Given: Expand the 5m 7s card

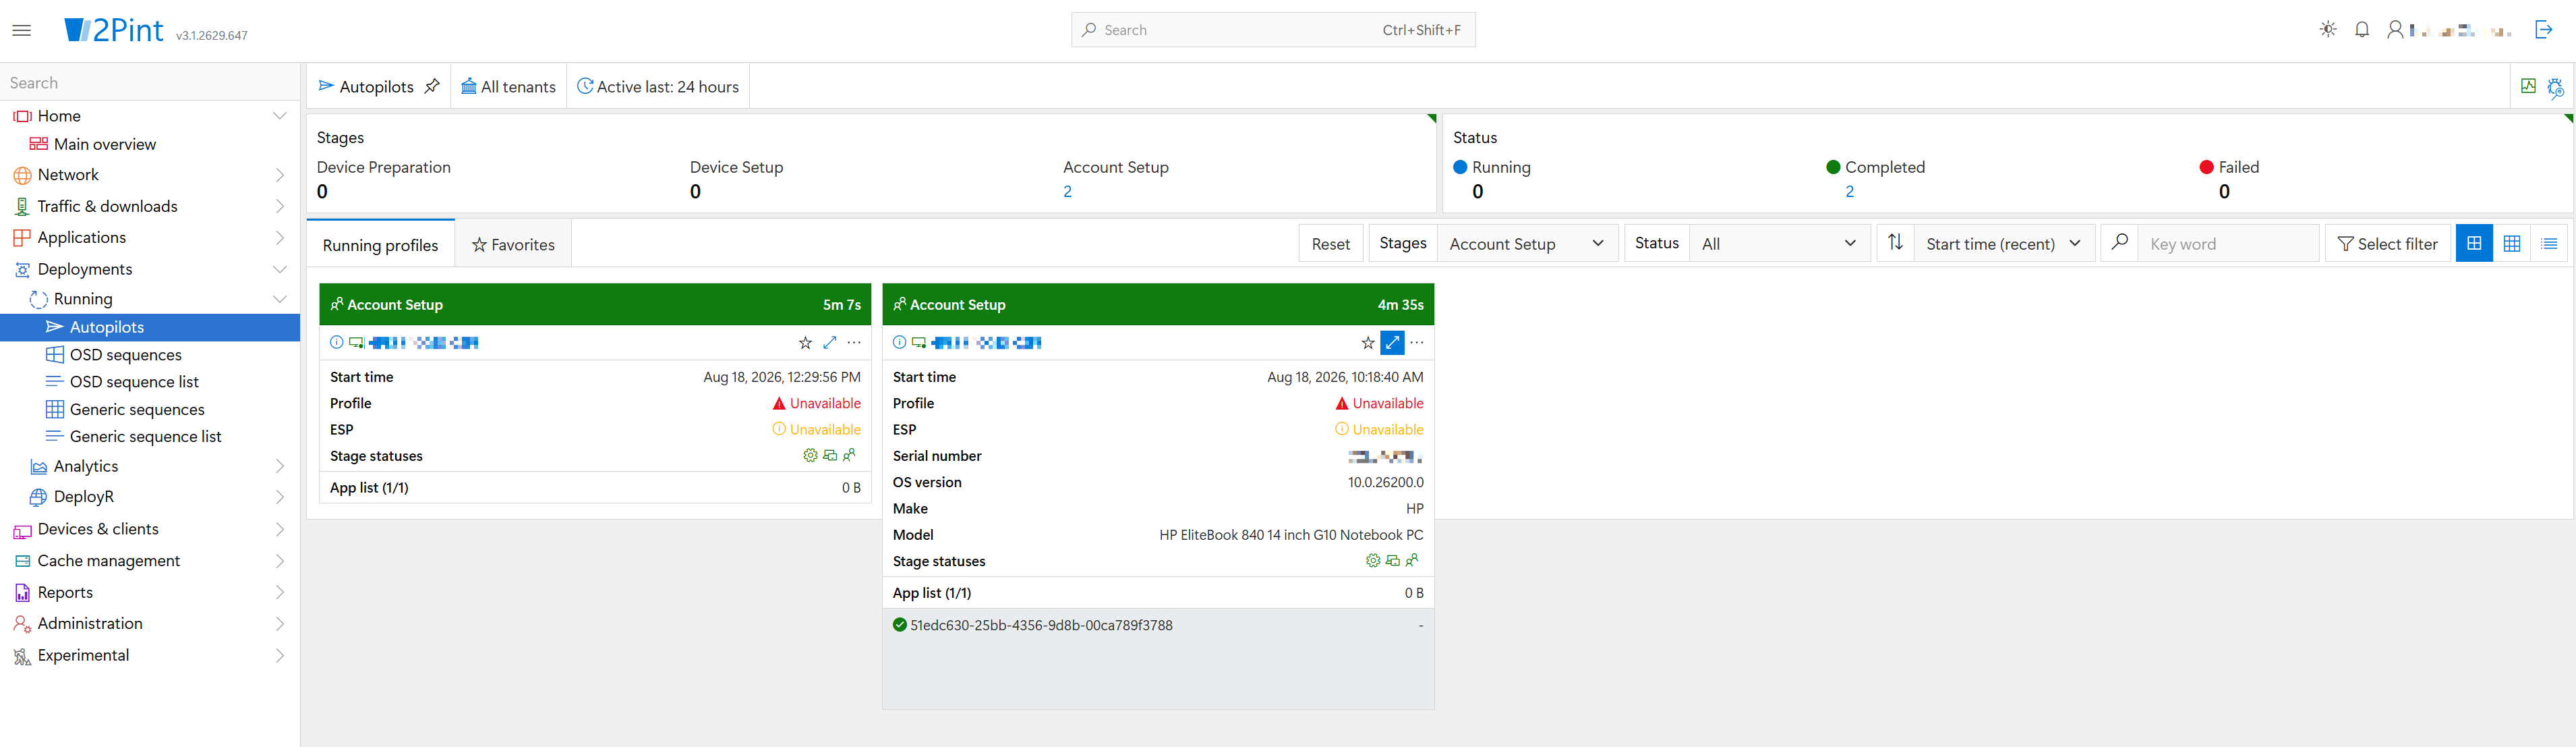Looking at the screenshot, I should coord(829,343).
